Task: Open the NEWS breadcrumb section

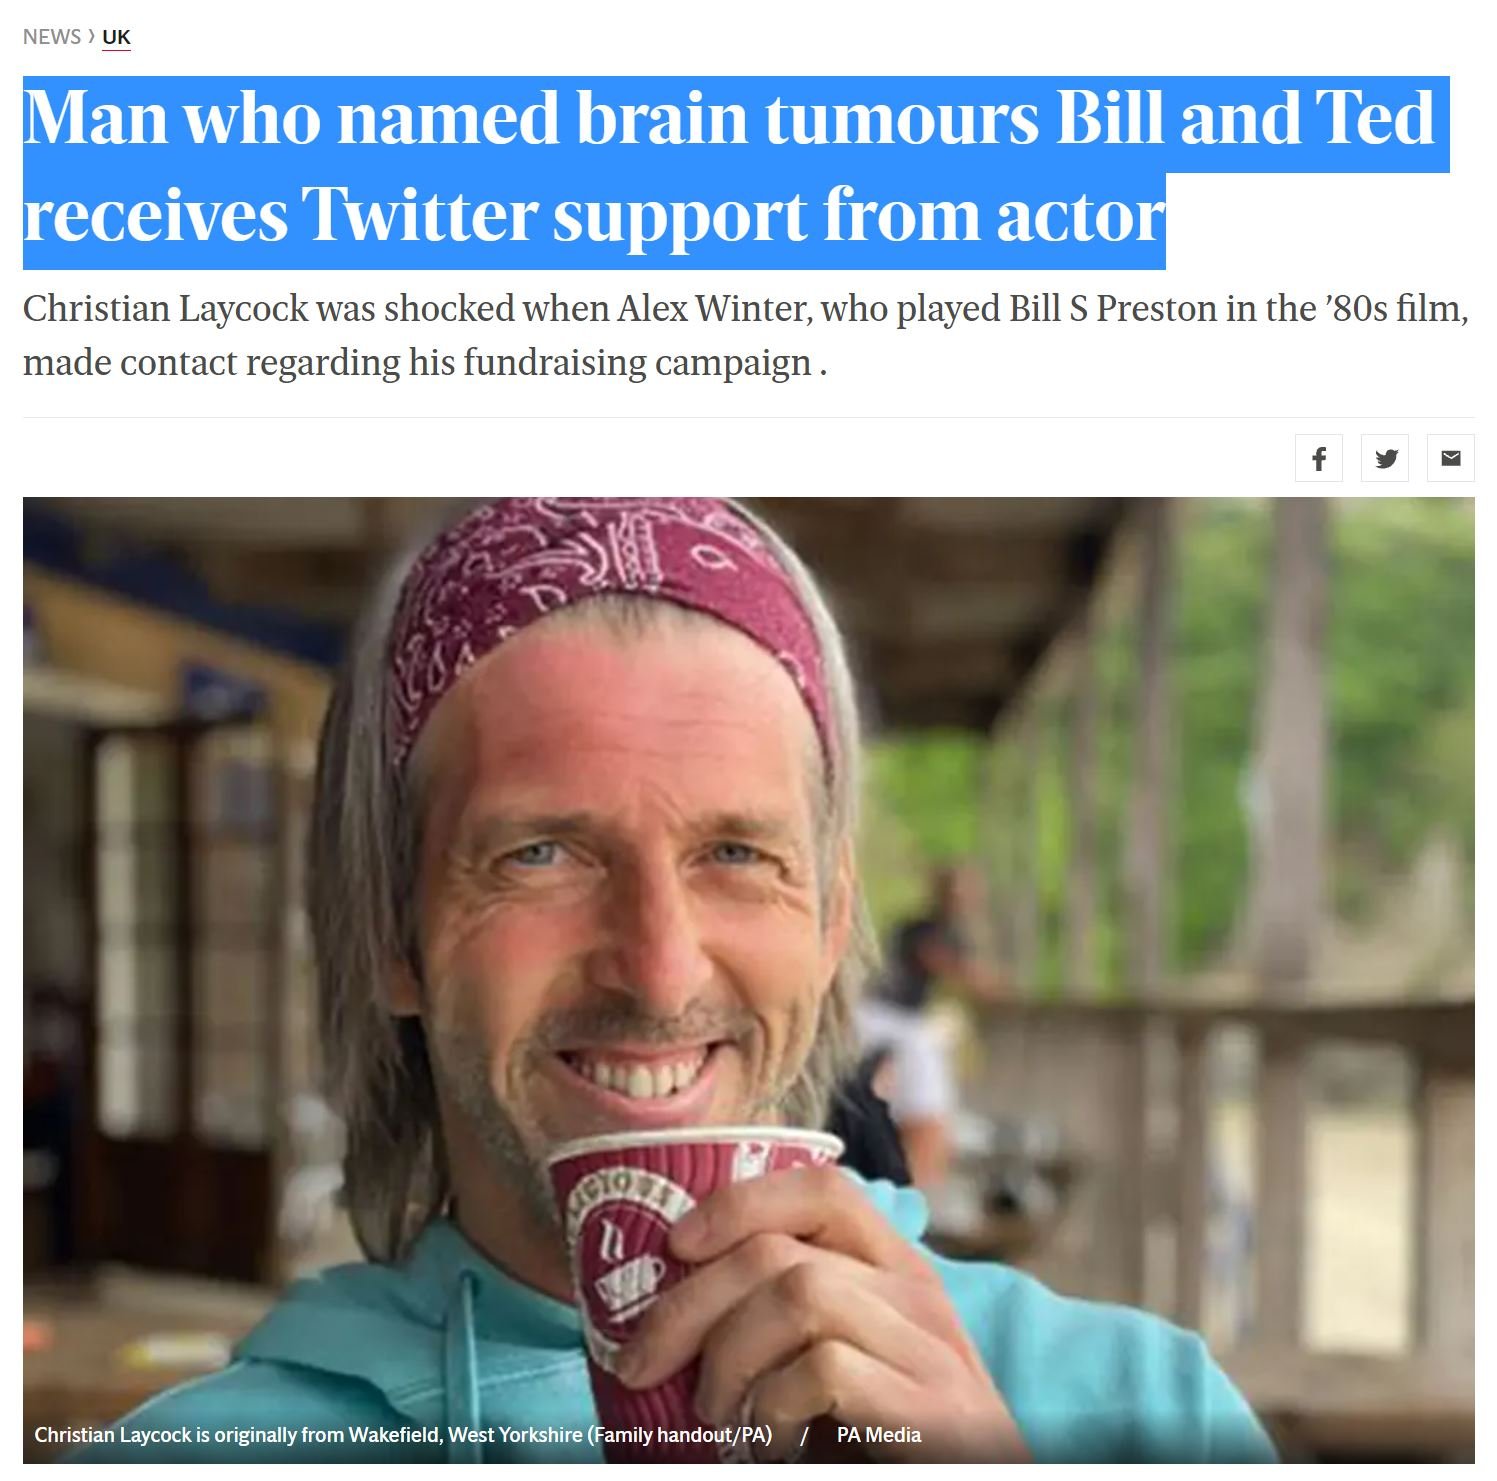Action: point(52,37)
